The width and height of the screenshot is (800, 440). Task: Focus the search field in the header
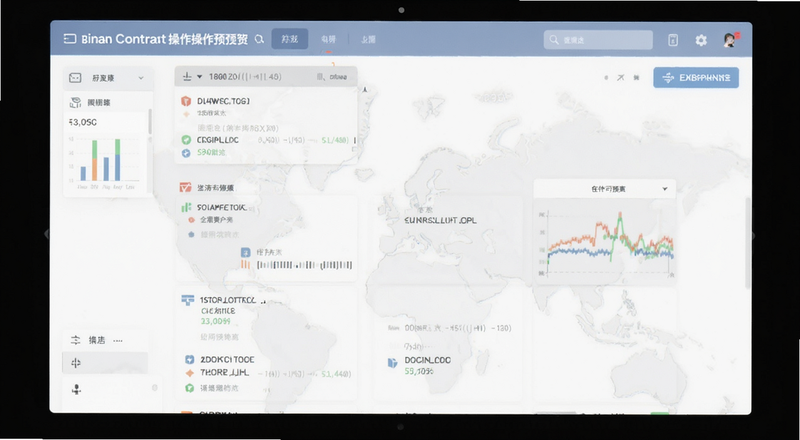coord(598,40)
